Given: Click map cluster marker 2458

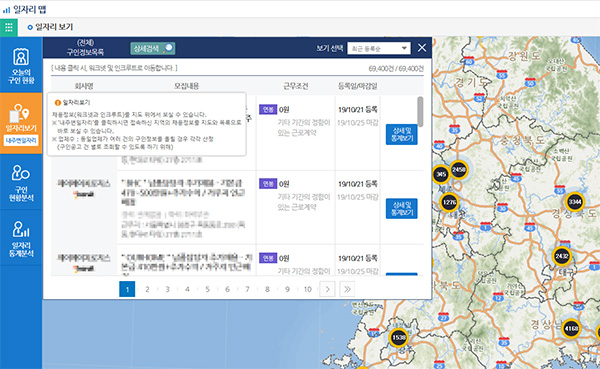Looking at the screenshot, I should (458, 169).
